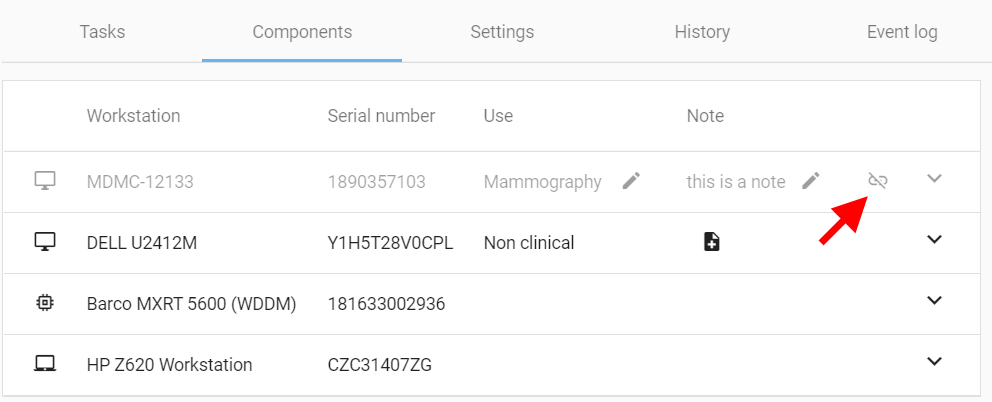The width and height of the screenshot is (992, 402).
Task: Click the display icon beside DELL U2412M
Action: (45, 241)
